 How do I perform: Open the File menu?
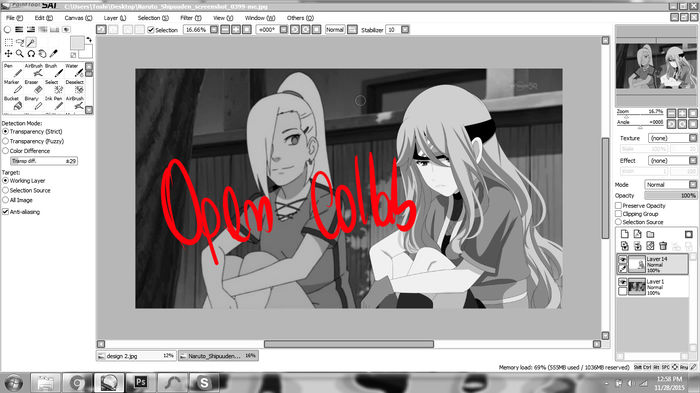[14, 18]
